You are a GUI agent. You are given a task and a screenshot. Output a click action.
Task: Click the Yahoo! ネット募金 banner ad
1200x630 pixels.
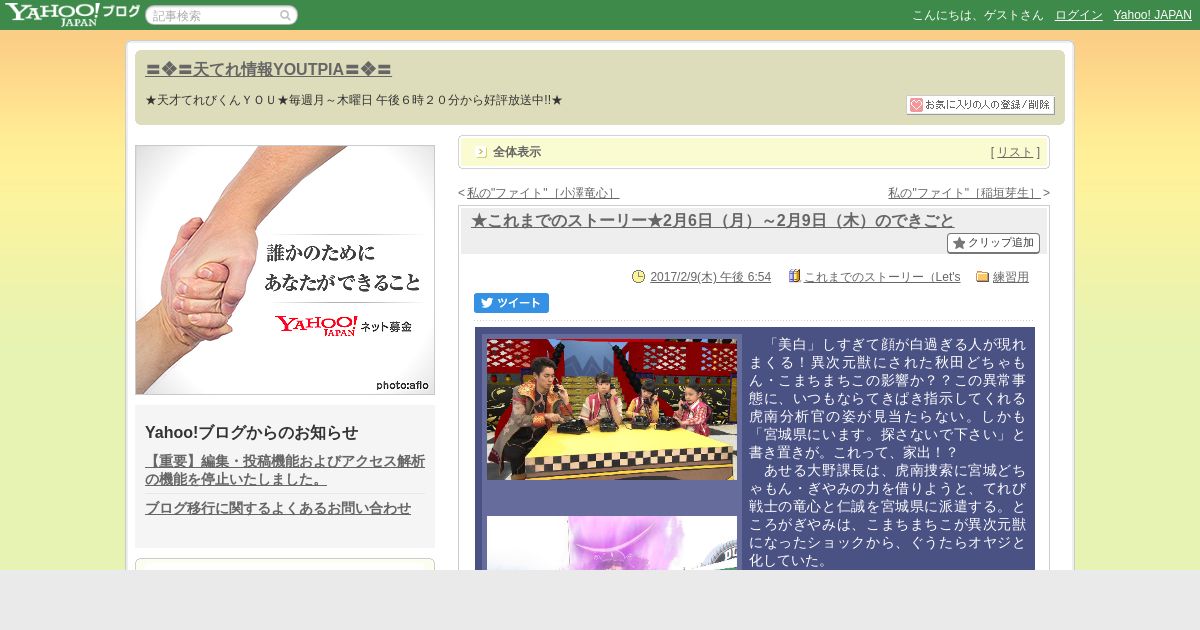coord(285,270)
